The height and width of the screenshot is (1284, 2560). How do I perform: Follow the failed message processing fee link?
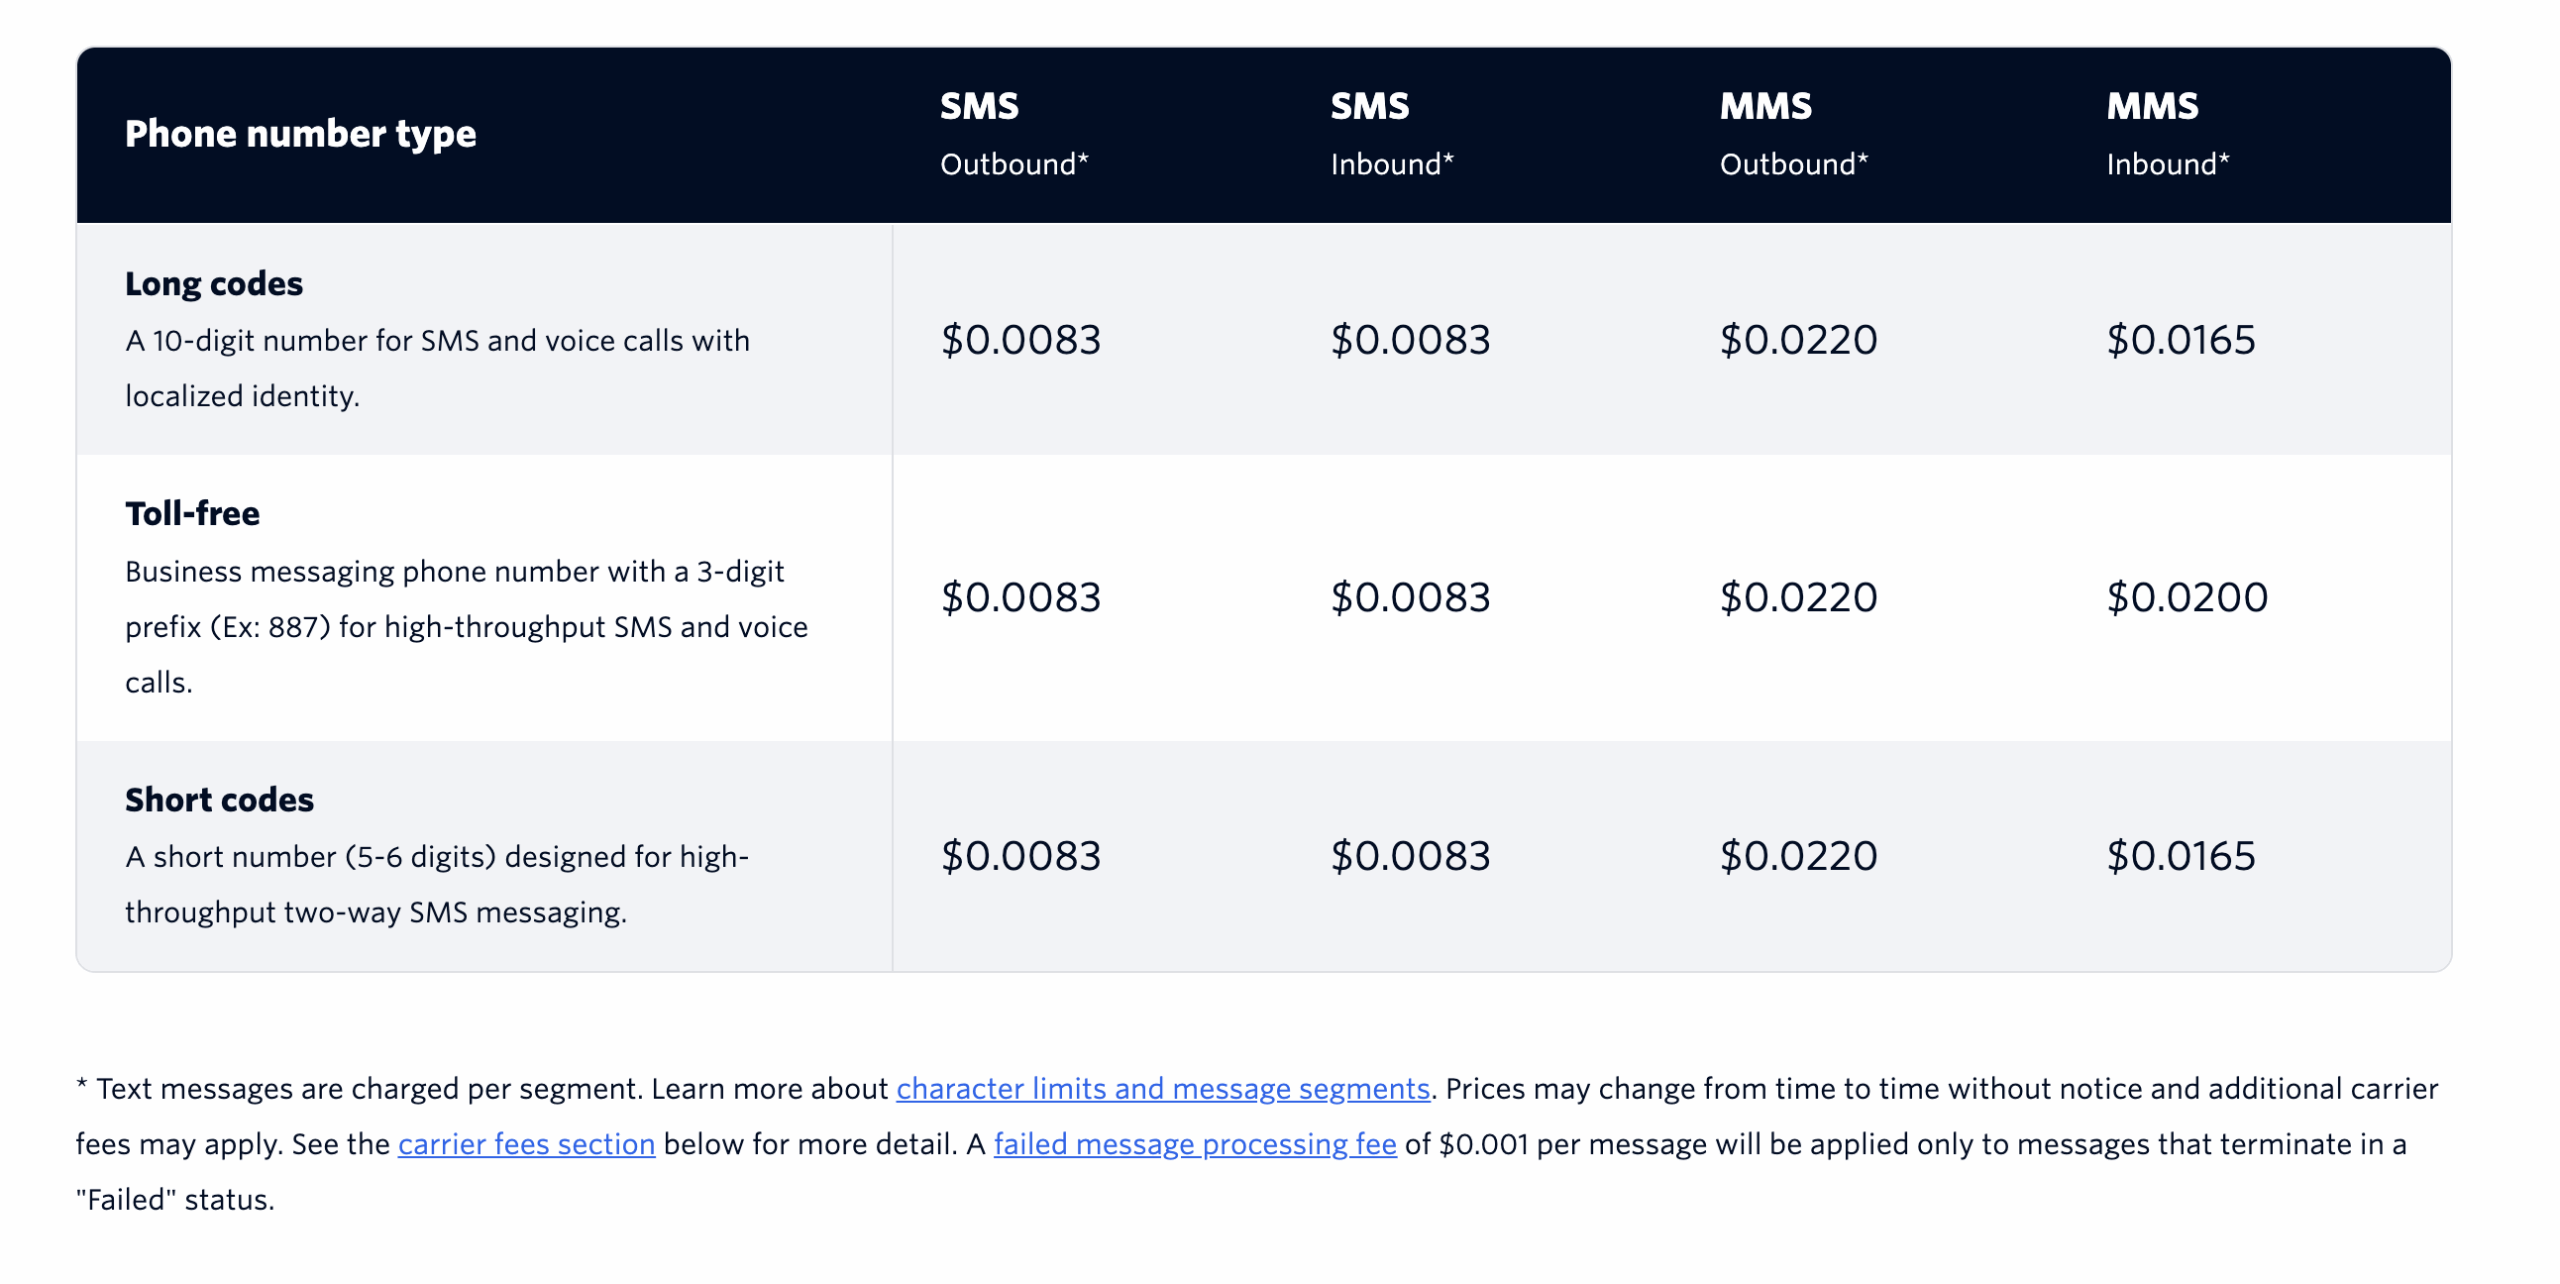pyautogui.click(x=1195, y=1143)
